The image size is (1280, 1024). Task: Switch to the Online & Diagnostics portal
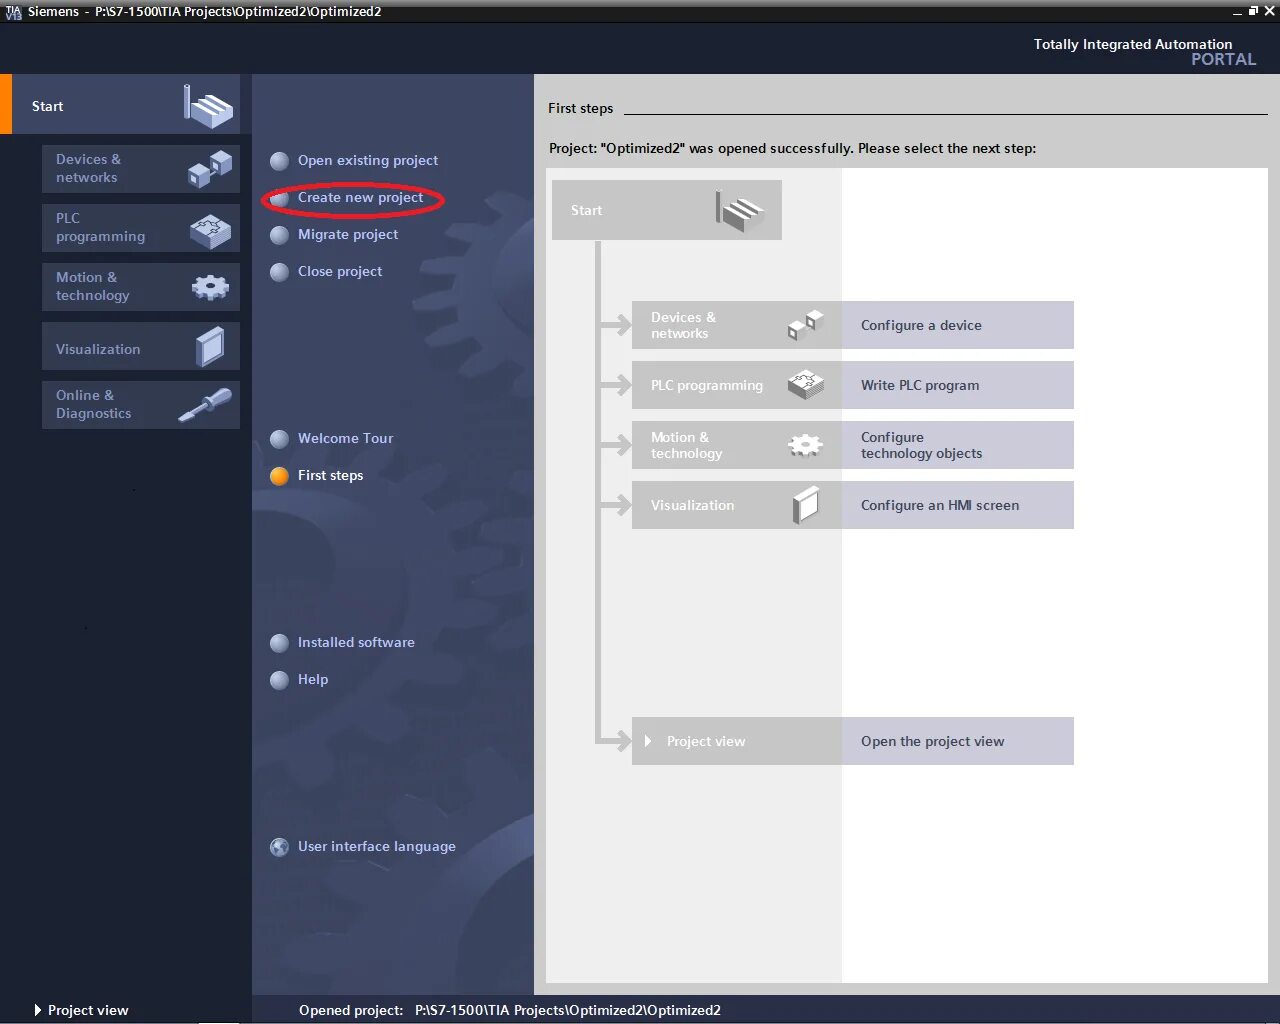click(x=141, y=405)
